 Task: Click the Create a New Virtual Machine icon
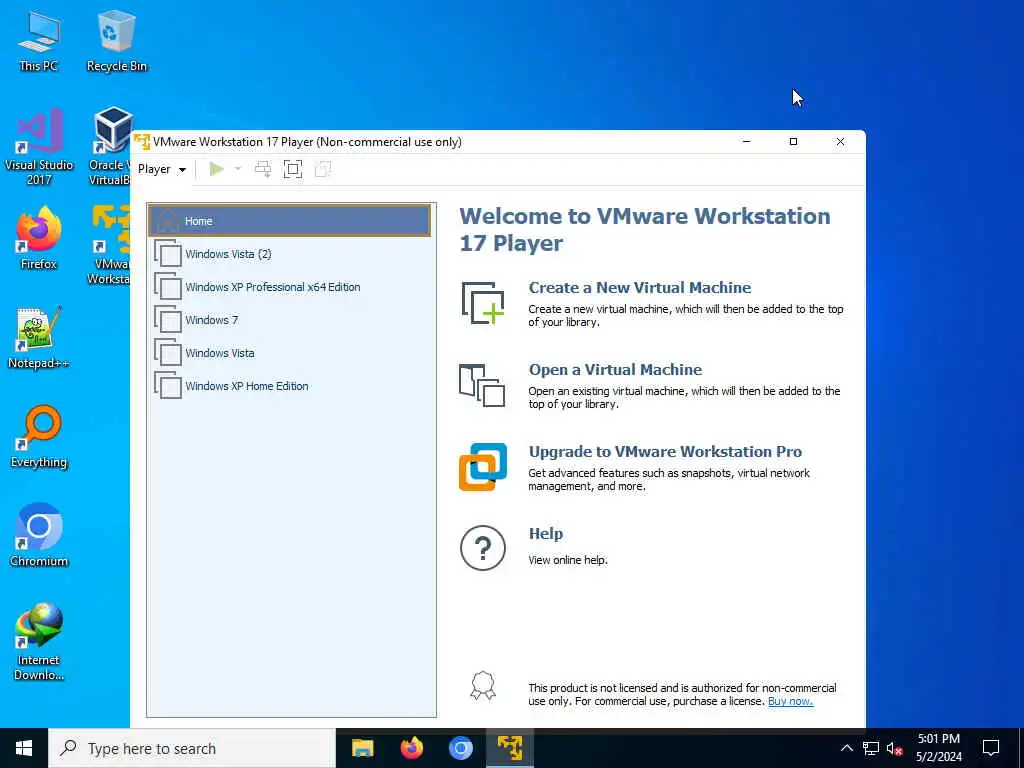coord(483,303)
